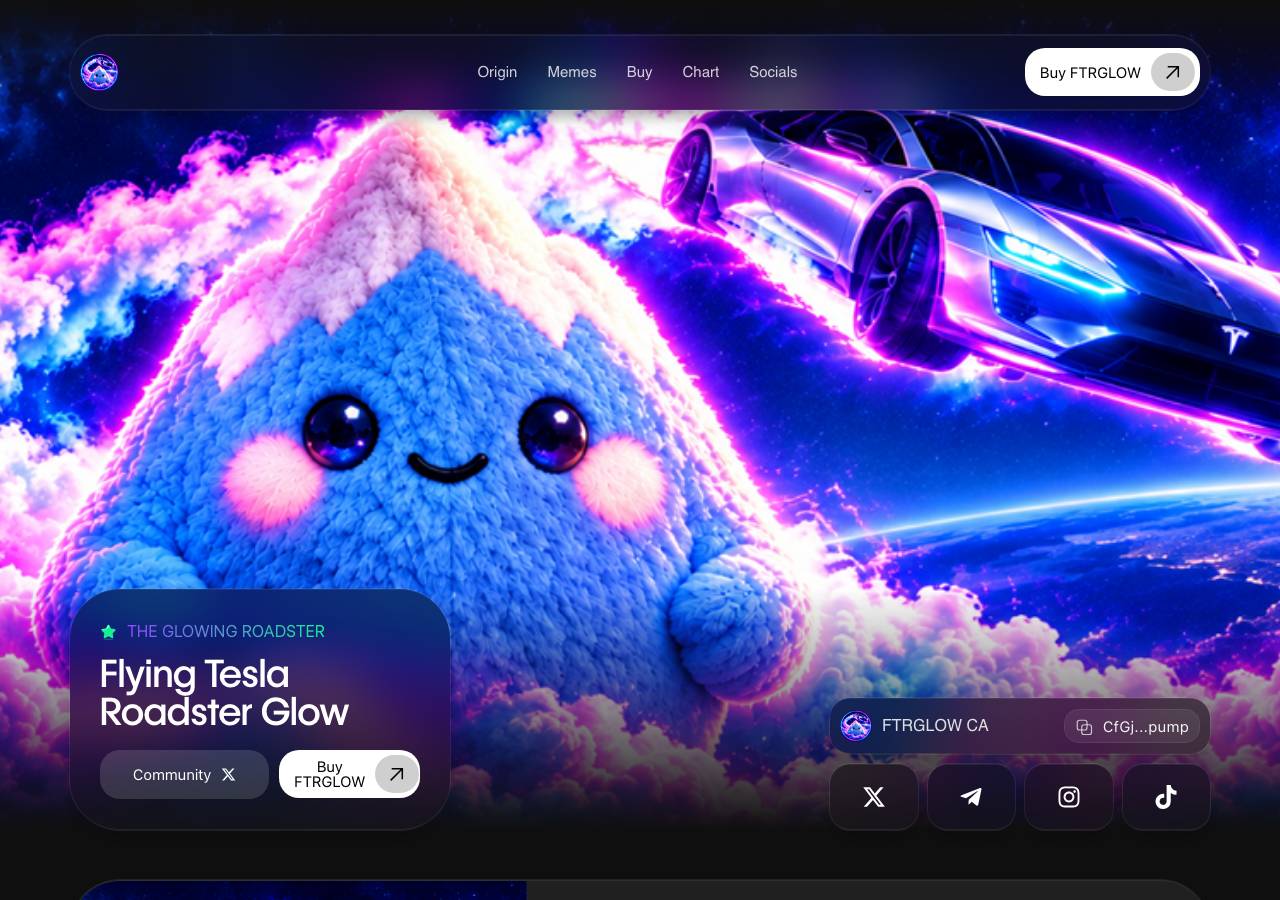Click the Flying Tesla Roadster Glow heading
This screenshot has width=1280, height=900.
pyautogui.click(x=224, y=693)
